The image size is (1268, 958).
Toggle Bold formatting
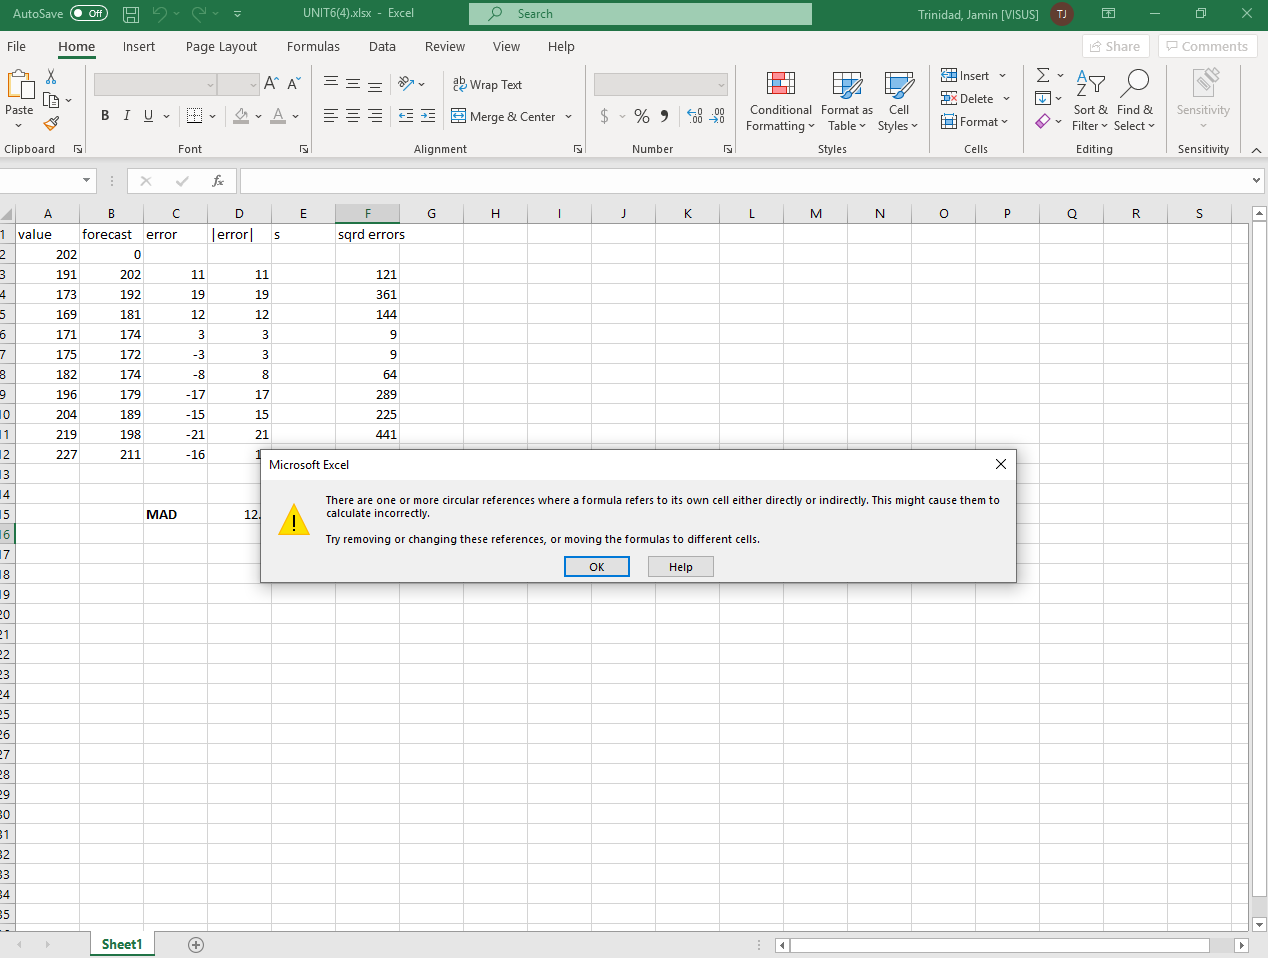[105, 116]
